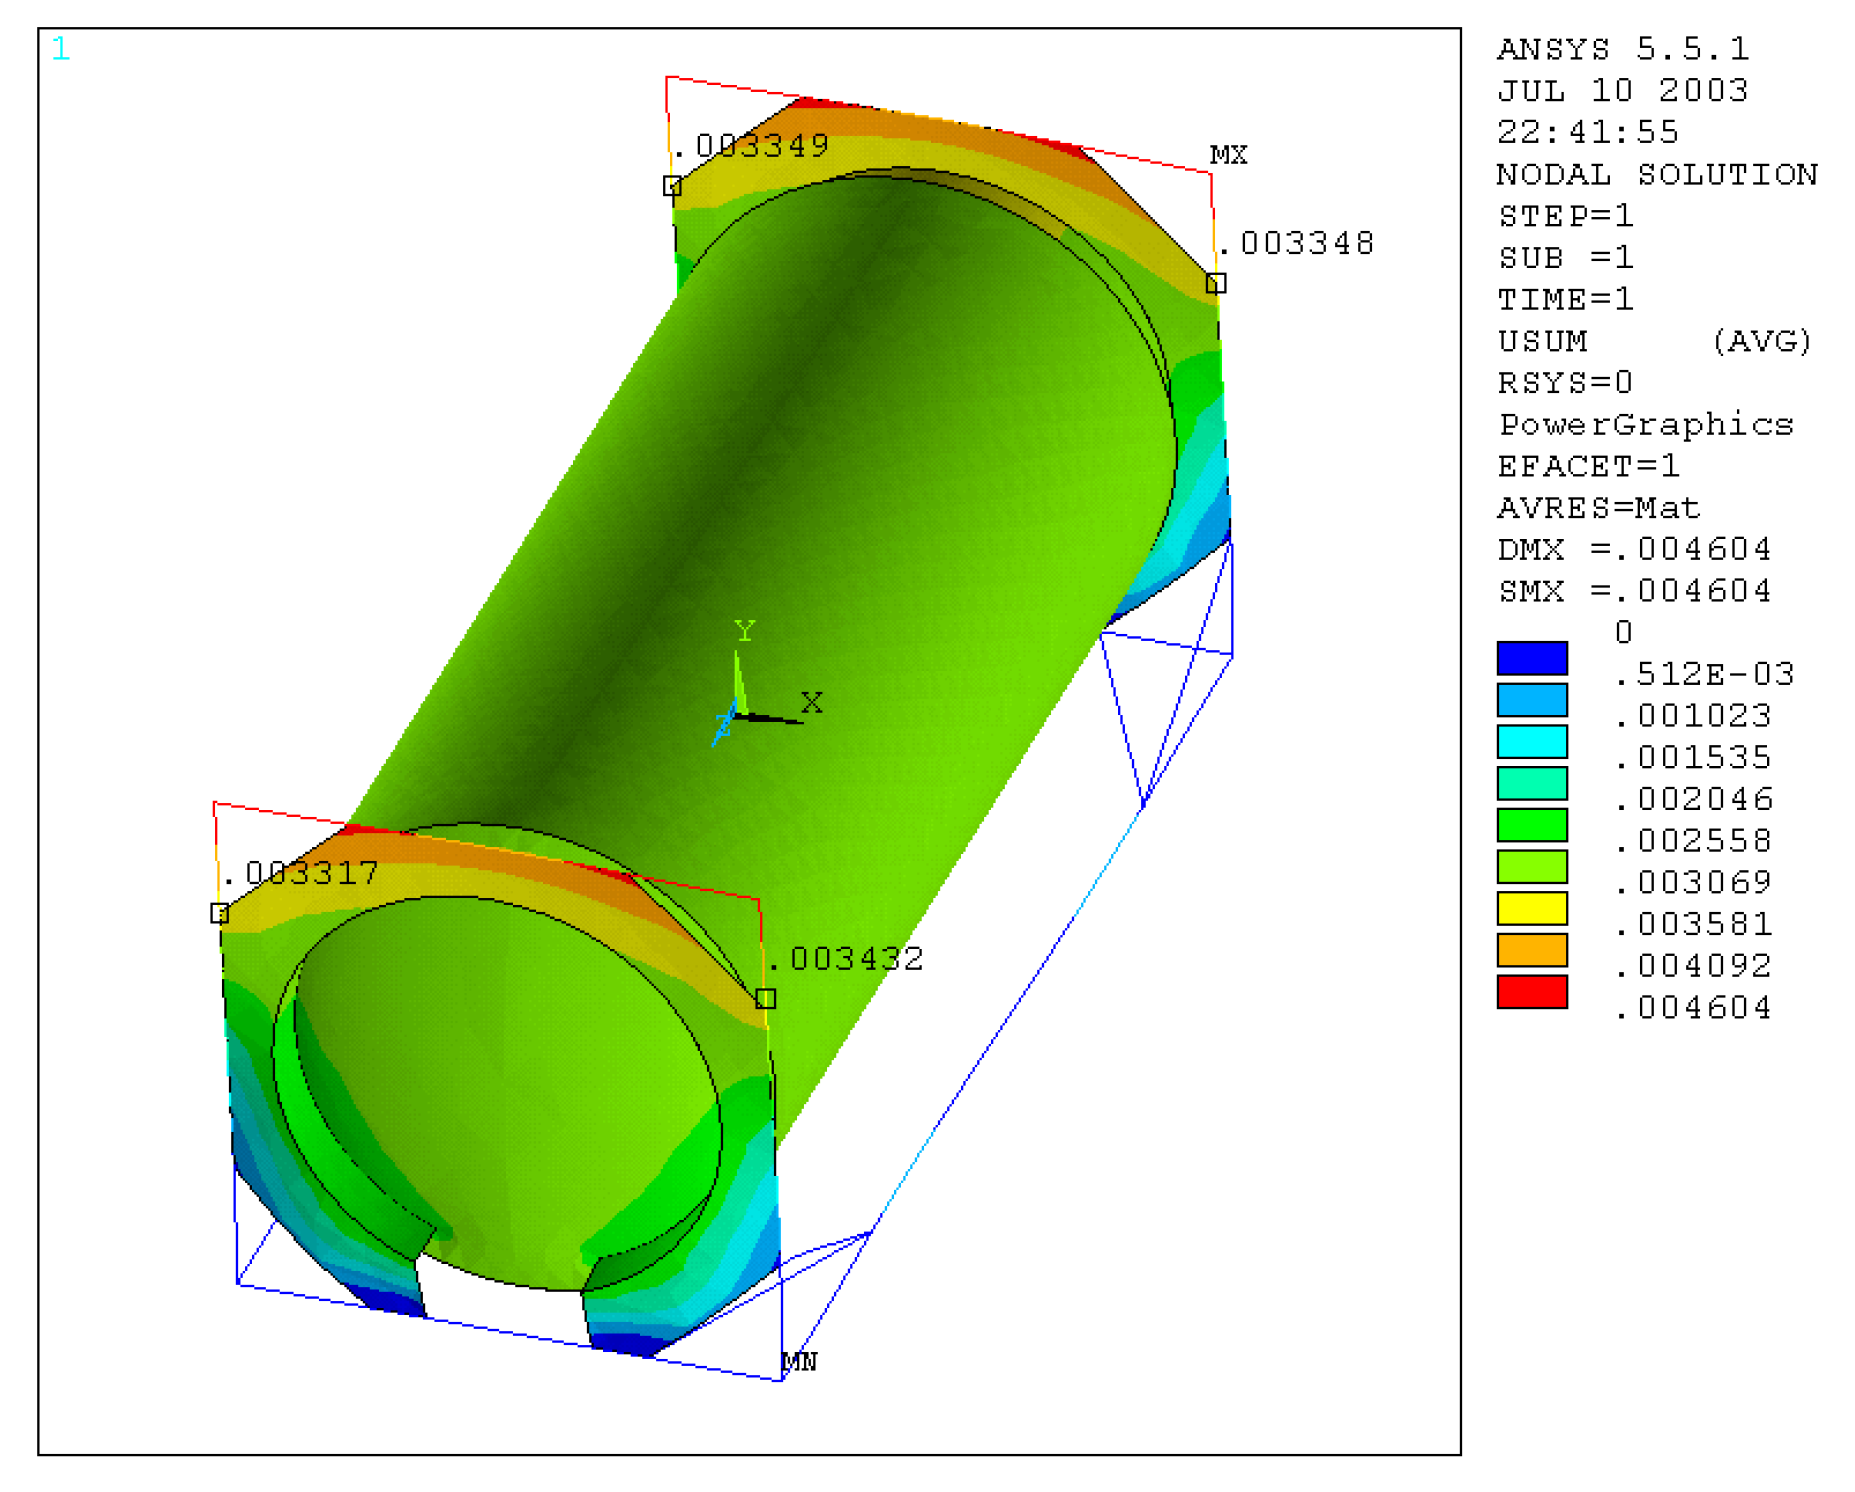Click the square marker beside value .003349
The width and height of the screenshot is (1855, 1492).
click(x=673, y=186)
